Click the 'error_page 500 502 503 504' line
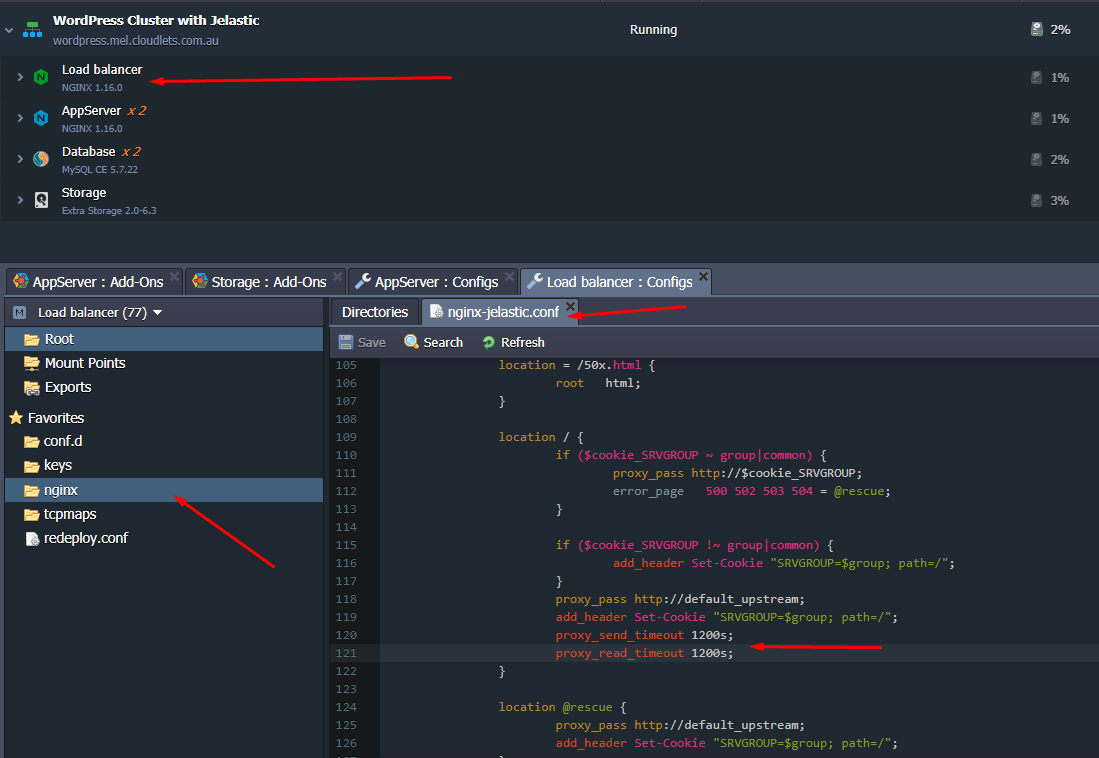This screenshot has height=758, width=1099. click(751, 492)
